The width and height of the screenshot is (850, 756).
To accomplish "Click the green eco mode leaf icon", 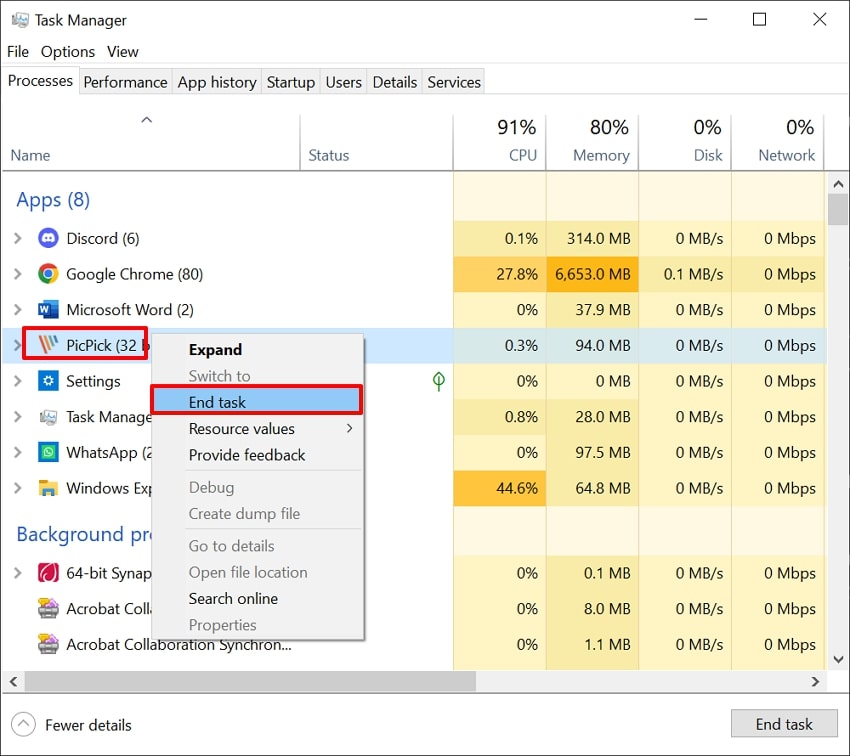I will pos(438,381).
